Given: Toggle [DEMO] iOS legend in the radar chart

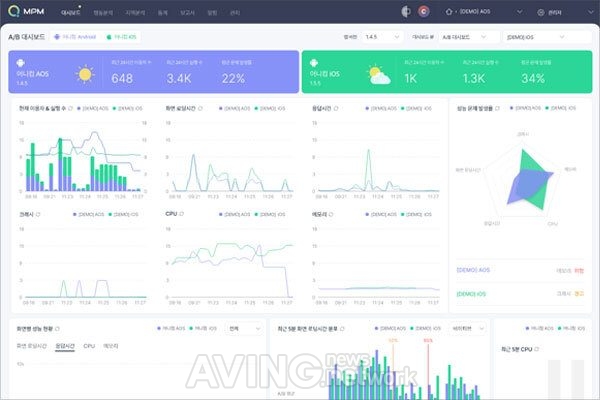Looking at the screenshot, I should click(561, 108).
